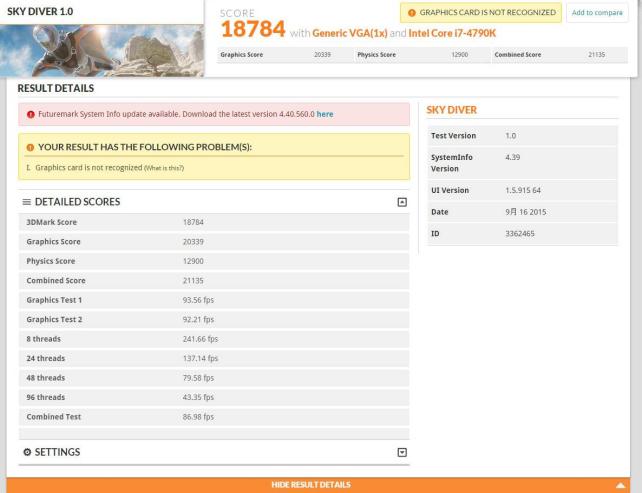Click the 241.66 fps value
This screenshot has width=642, height=493.
click(200, 339)
